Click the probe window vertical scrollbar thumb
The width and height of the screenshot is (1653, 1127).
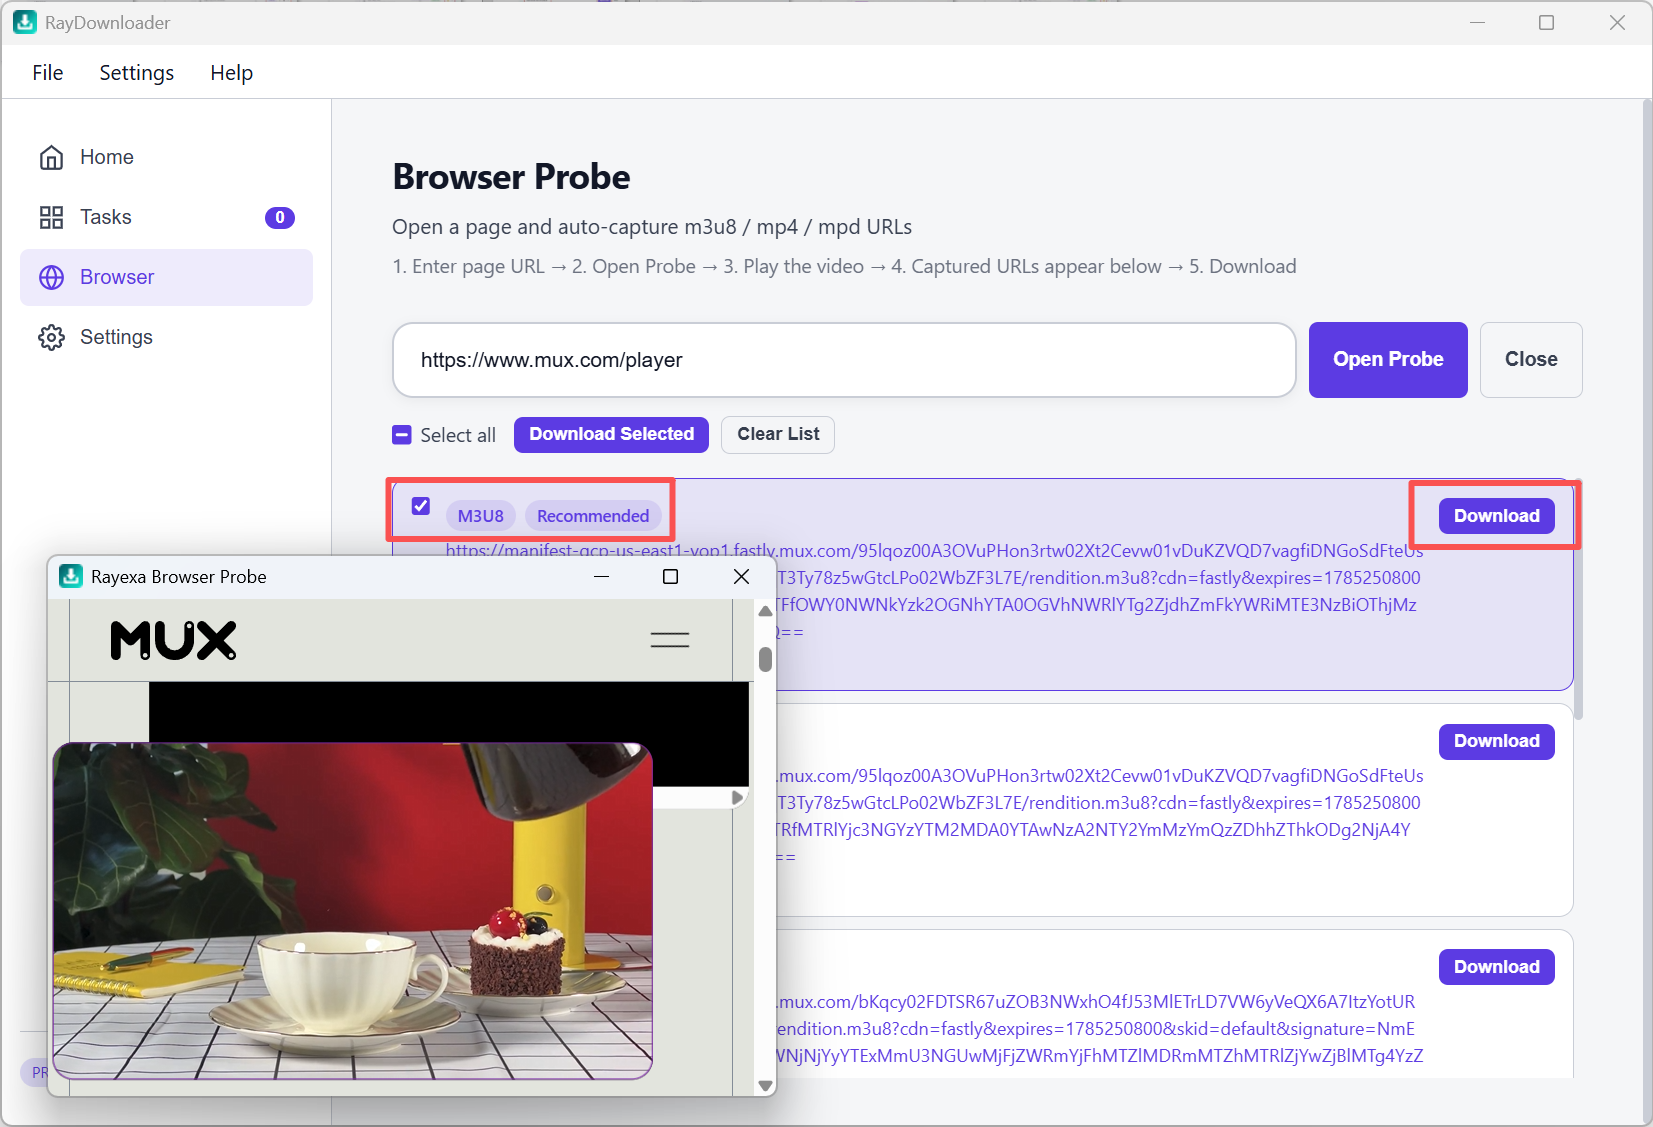(x=765, y=659)
